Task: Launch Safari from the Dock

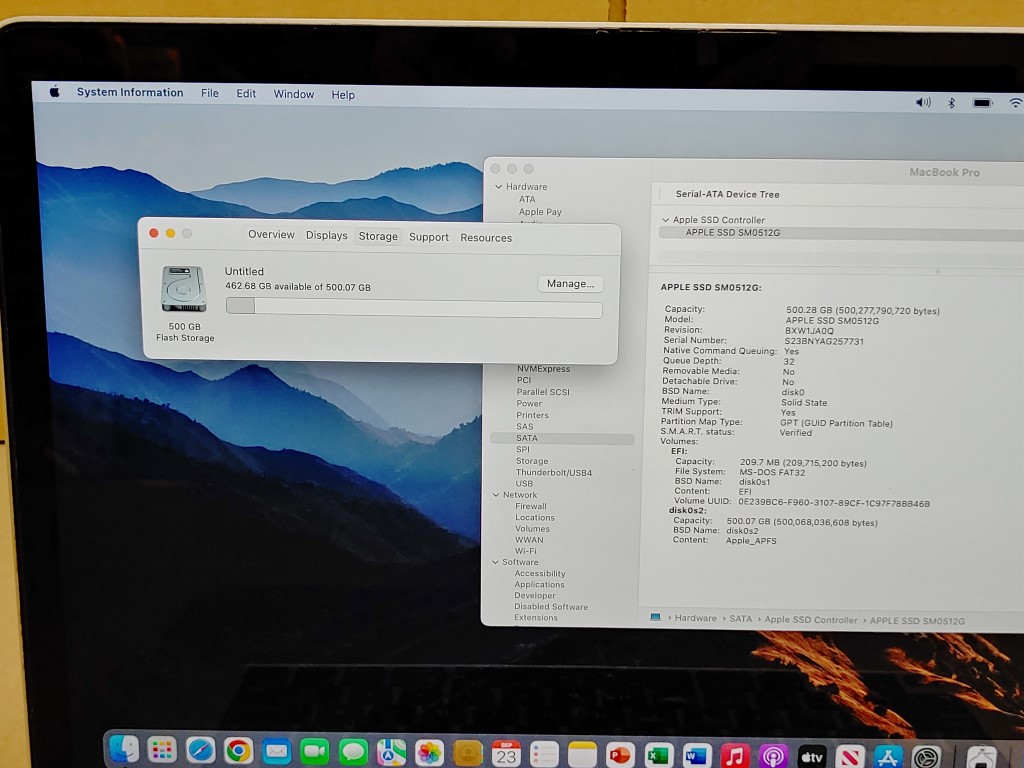Action: [x=200, y=750]
